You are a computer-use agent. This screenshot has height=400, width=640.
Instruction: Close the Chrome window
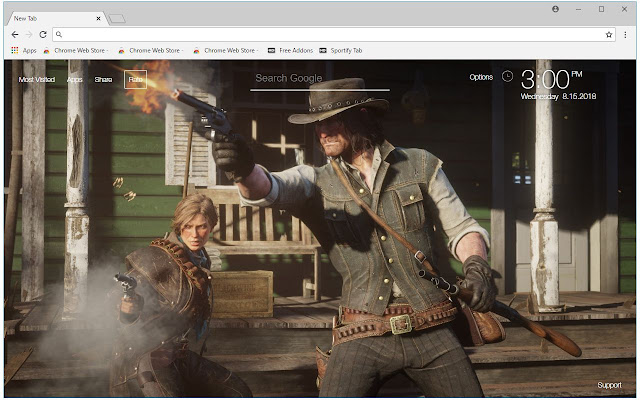click(x=624, y=9)
